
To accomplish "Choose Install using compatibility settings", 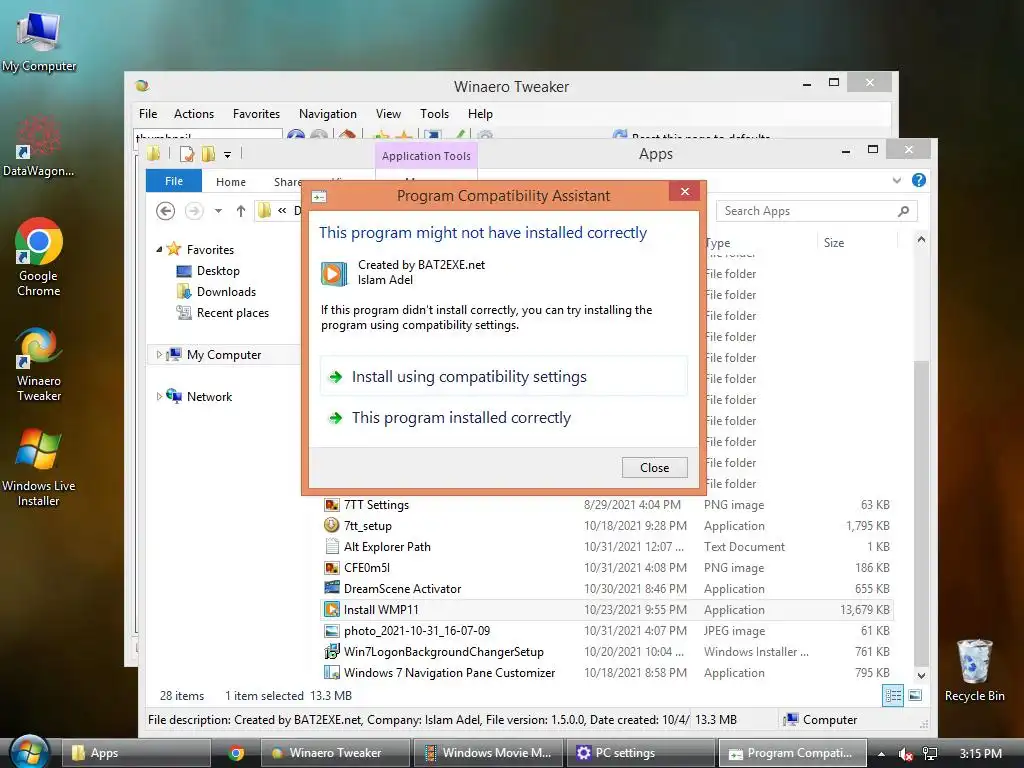I will tap(504, 377).
